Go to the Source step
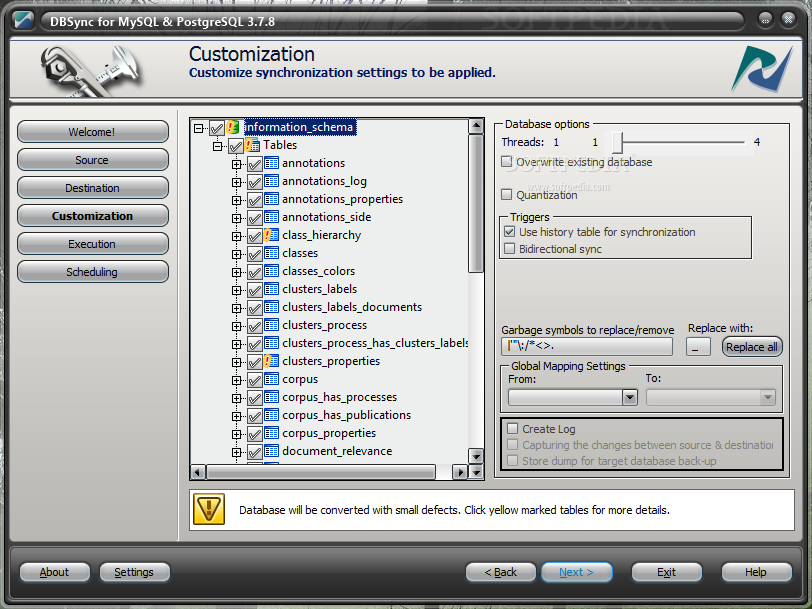The height and width of the screenshot is (609, 812). click(92, 160)
